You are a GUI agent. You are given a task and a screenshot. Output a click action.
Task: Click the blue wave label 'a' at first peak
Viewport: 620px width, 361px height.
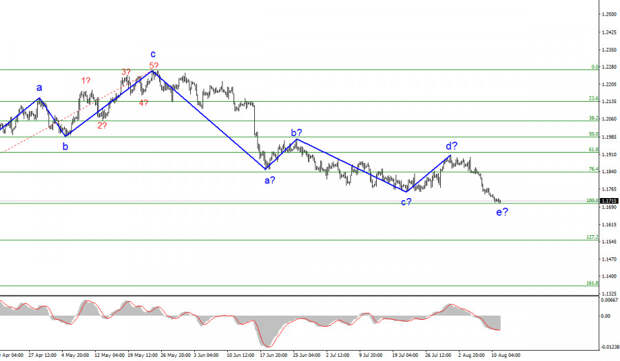(39, 87)
